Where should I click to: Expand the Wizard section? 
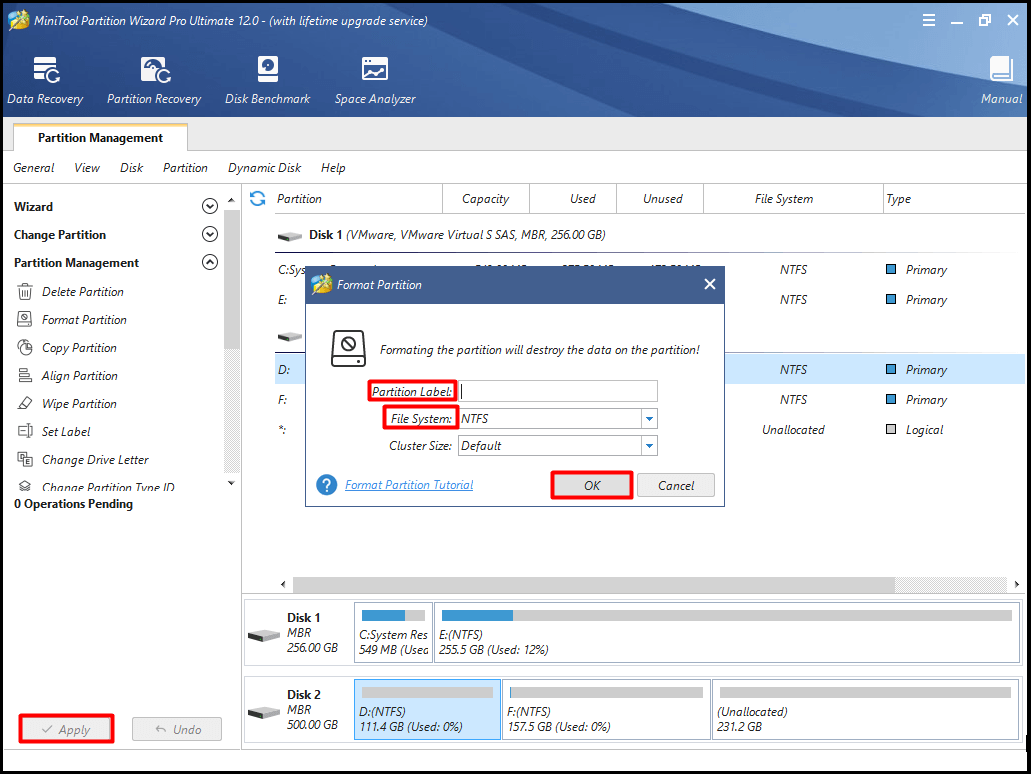(x=210, y=206)
